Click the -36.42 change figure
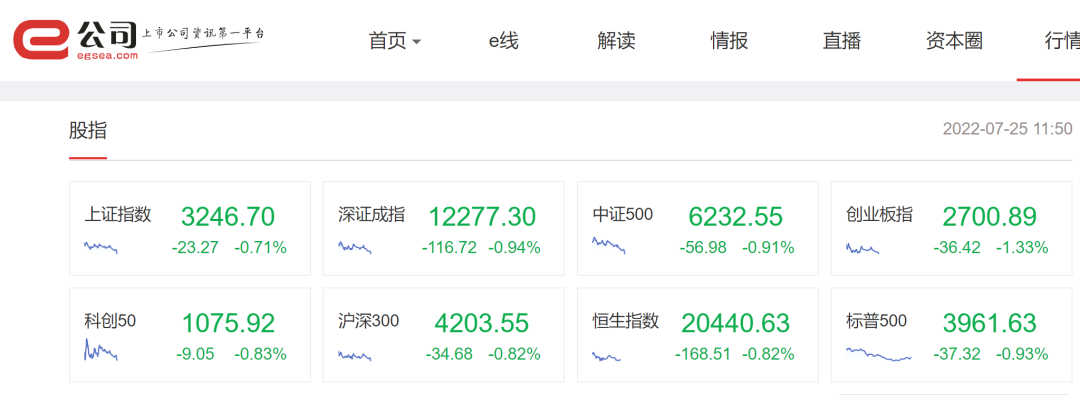 [957, 247]
